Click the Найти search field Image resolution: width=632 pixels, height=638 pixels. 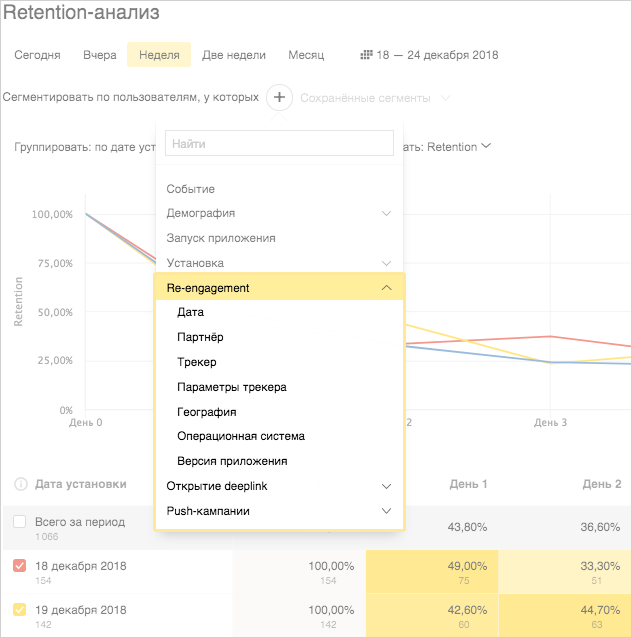[x=279, y=144]
